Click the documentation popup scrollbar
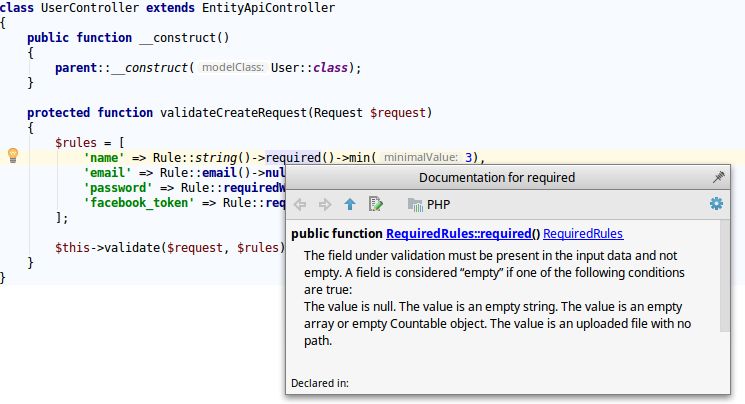 click(x=725, y=277)
